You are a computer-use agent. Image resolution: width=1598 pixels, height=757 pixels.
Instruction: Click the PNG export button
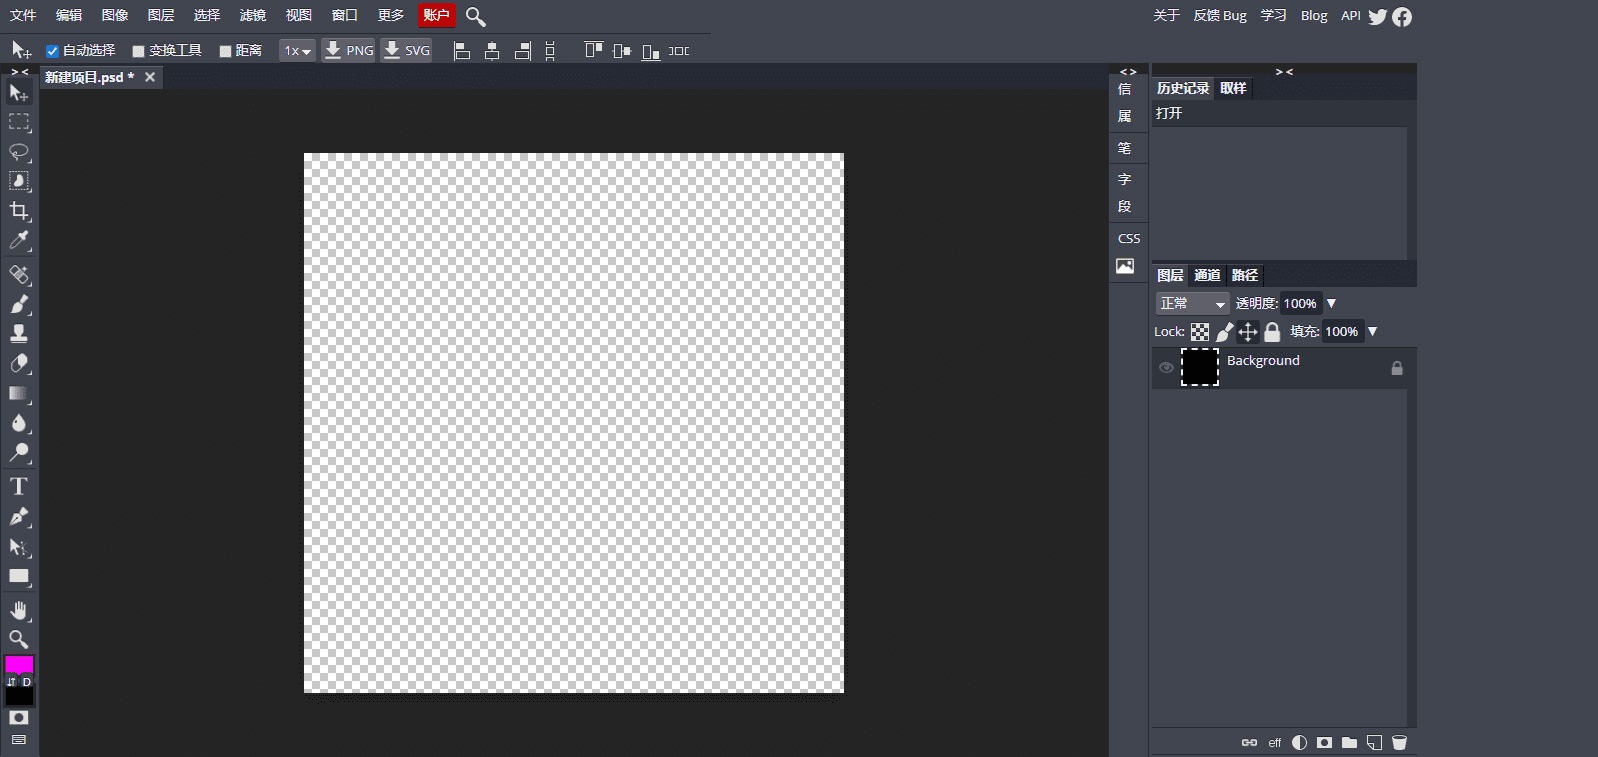[x=348, y=50]
